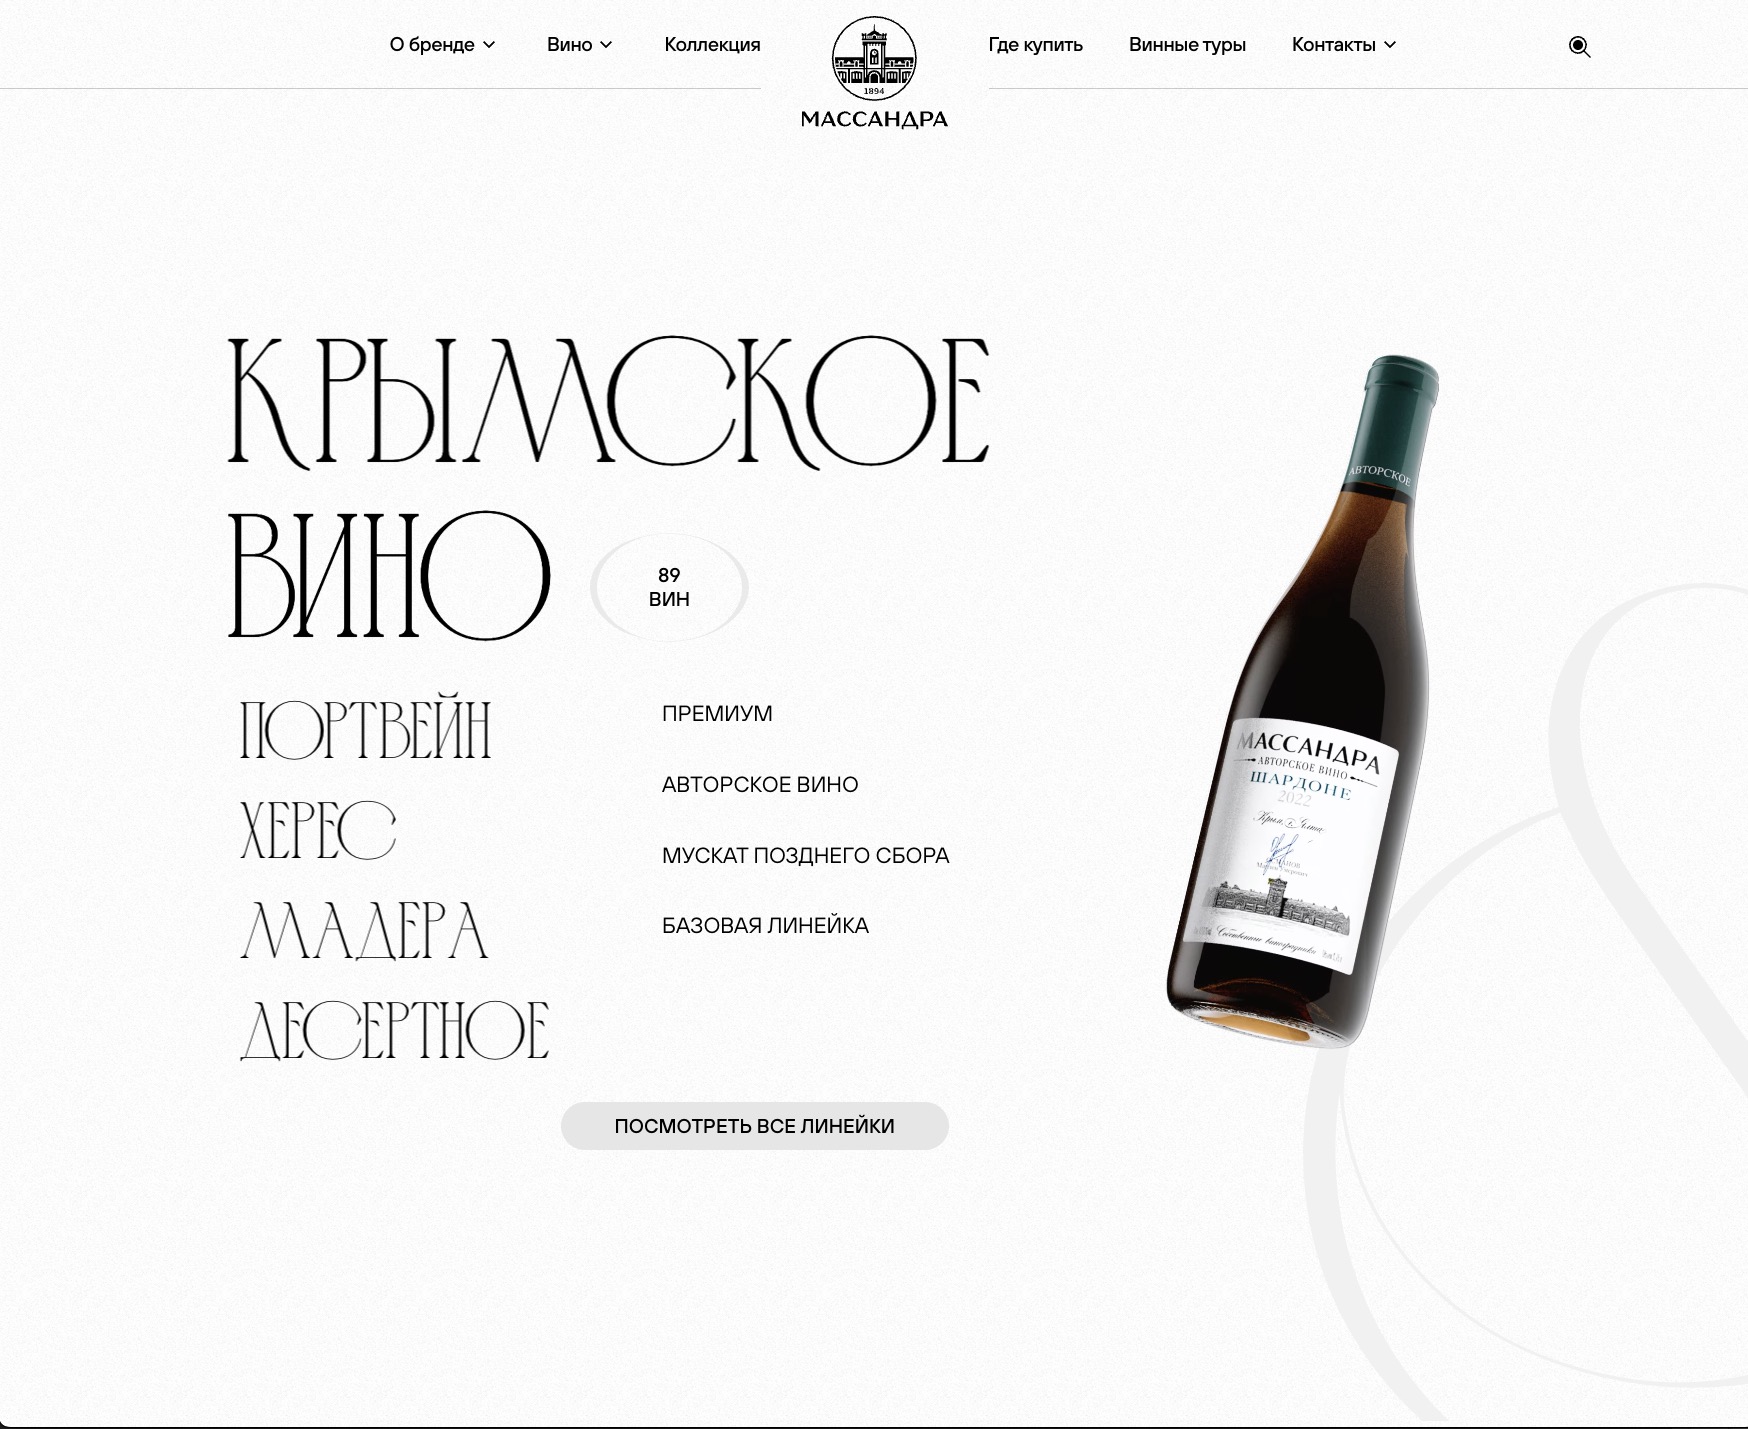Select Винные туры in the navigation
The height and width of the screenshot is (1429, 1748).
point(1187,45)
